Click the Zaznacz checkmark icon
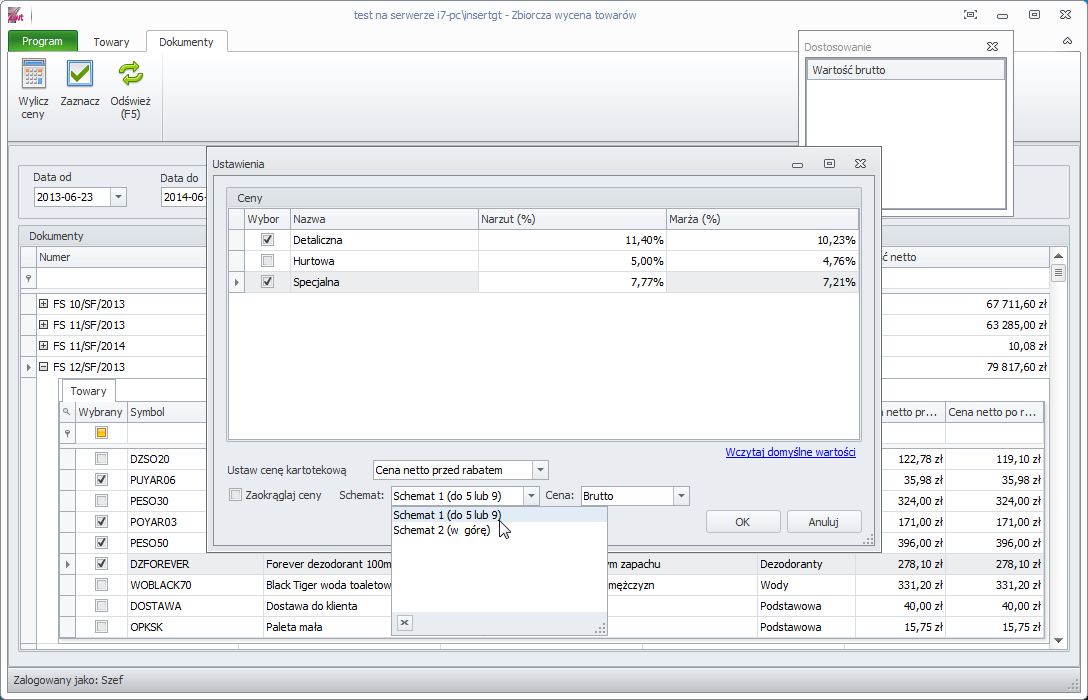The height and width of the screenshot is (700, 1088). [x=80, y=74]
